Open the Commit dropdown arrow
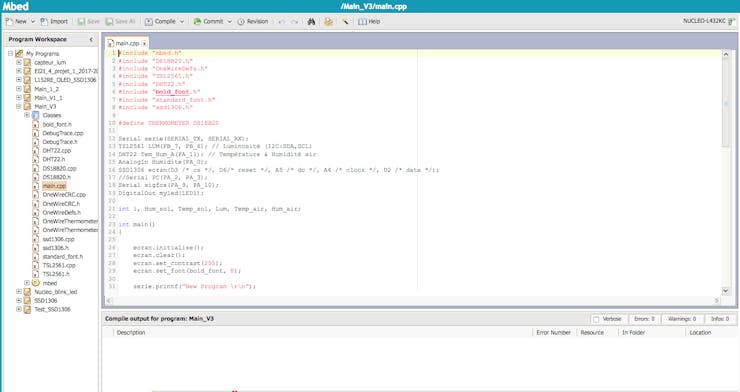The height and width of the screenshot is (392, 740). (229, 22)
